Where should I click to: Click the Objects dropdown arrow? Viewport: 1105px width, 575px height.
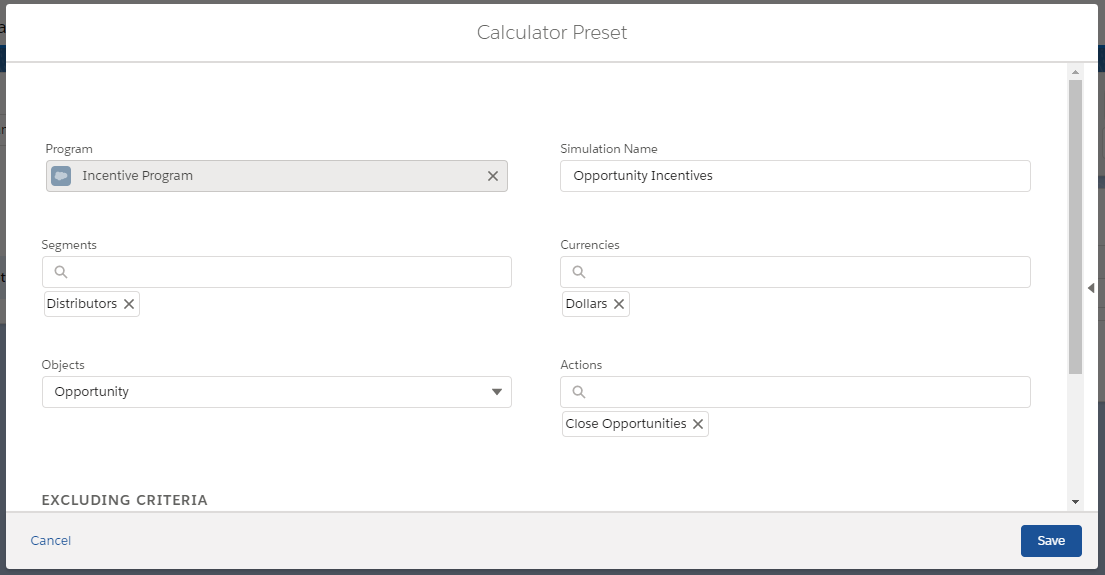point(497,392)
